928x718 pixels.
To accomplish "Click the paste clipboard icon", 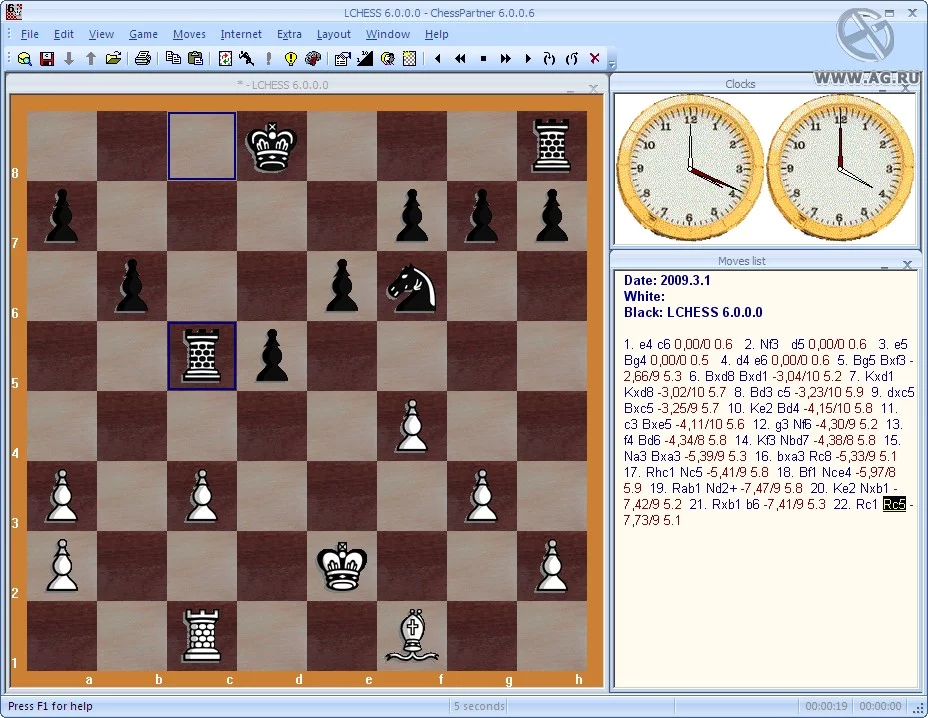I will coord(195,59).
